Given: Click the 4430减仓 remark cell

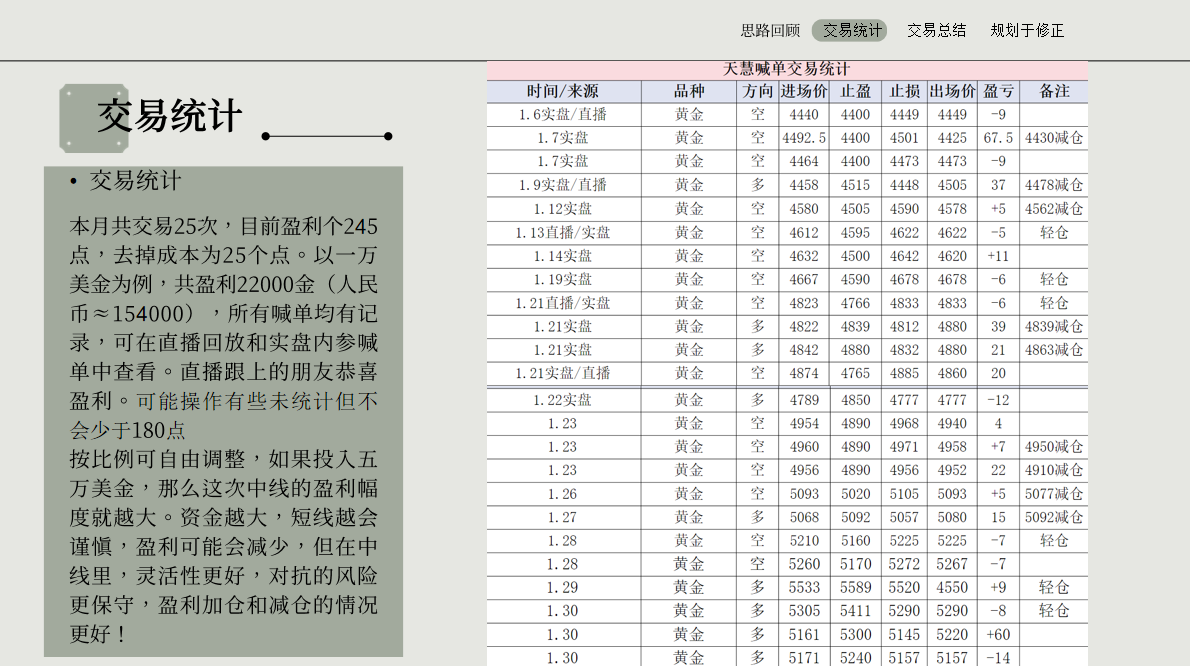Looking at the screenshot, I should pyautogui.click(x=1054, y=138).
